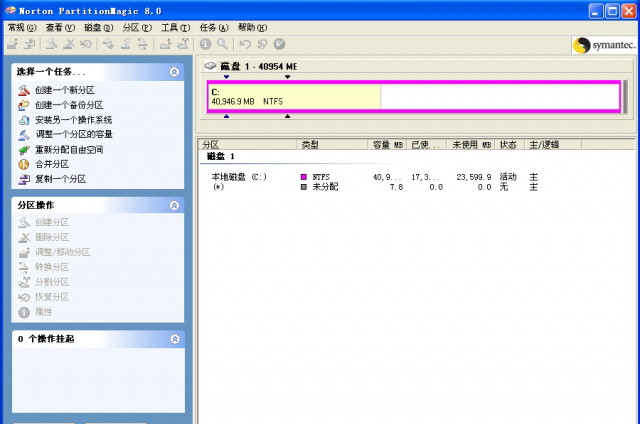The width and height of the screenshot is (640, 440).
Task: Open the 常规 menu
Action: pyautogui.click(x=22, y=27)
